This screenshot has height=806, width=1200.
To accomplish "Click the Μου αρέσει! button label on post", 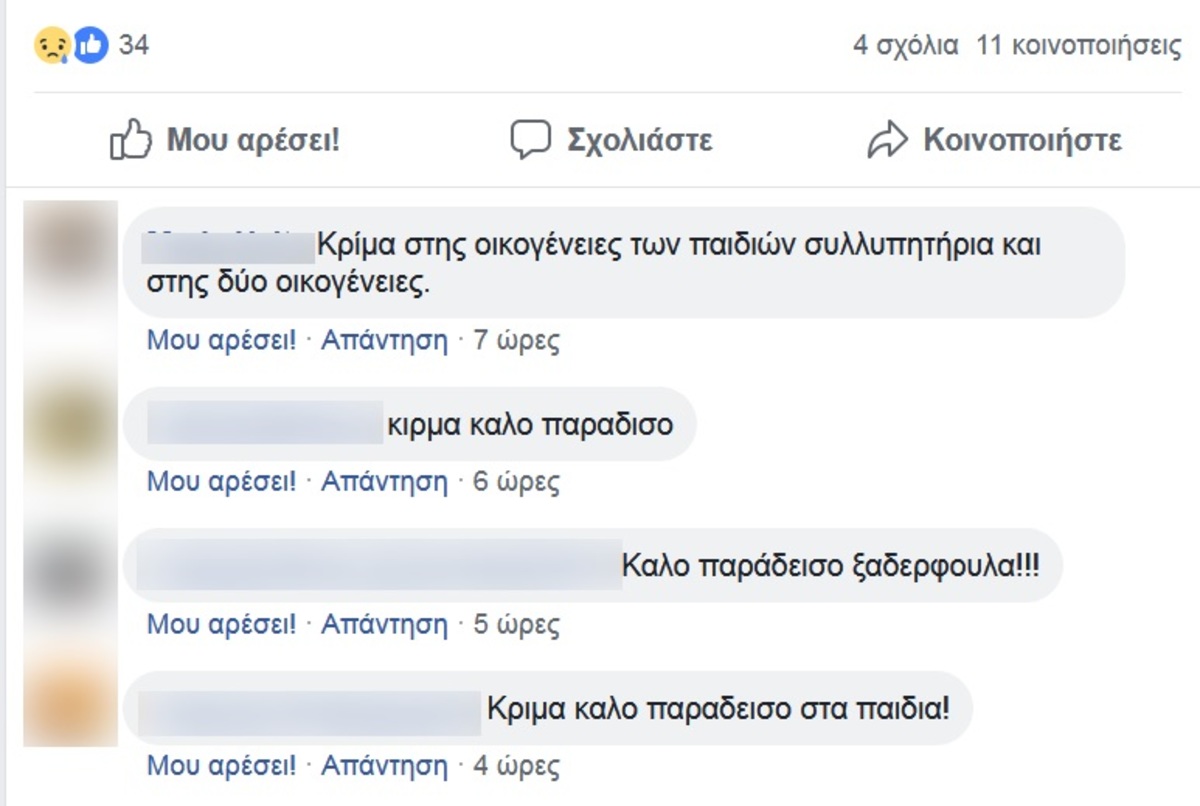I will (253, 140).
